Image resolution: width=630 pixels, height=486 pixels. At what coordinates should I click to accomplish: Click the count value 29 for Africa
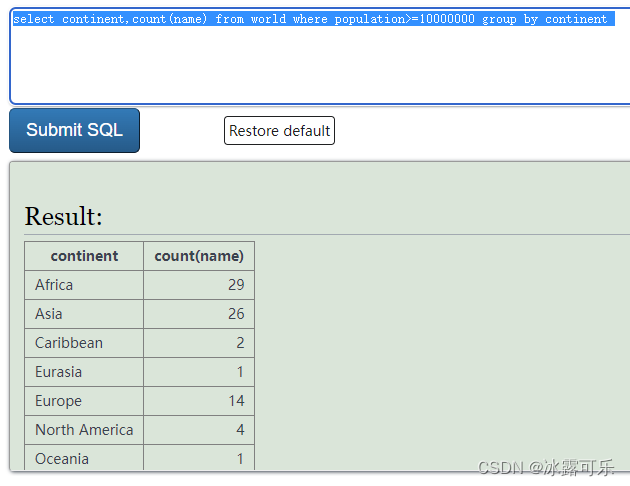pyautogui.click(x=199, y=285)
